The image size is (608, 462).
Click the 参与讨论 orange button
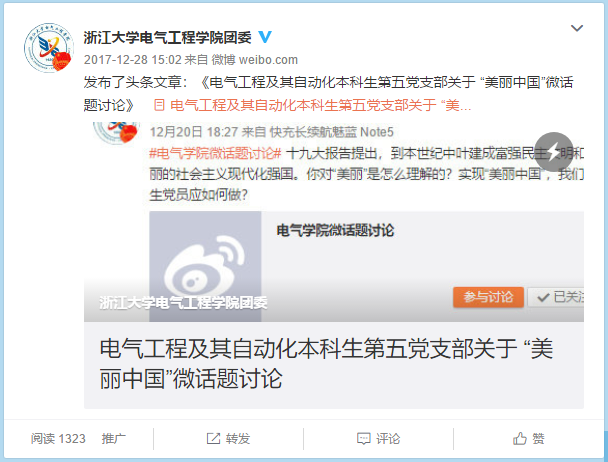click(x=488, y=297)
